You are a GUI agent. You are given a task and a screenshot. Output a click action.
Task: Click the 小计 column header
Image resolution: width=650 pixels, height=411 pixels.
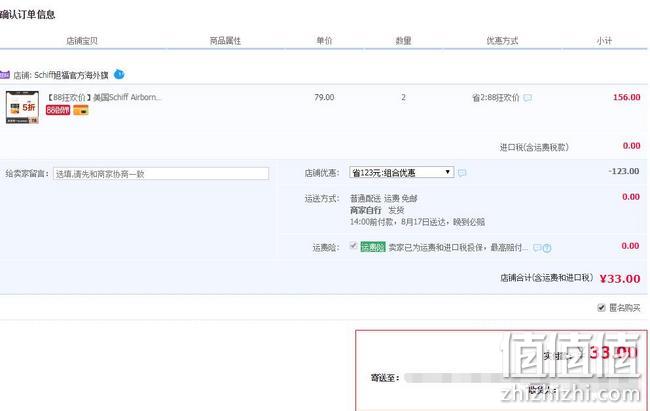[604, 41]
